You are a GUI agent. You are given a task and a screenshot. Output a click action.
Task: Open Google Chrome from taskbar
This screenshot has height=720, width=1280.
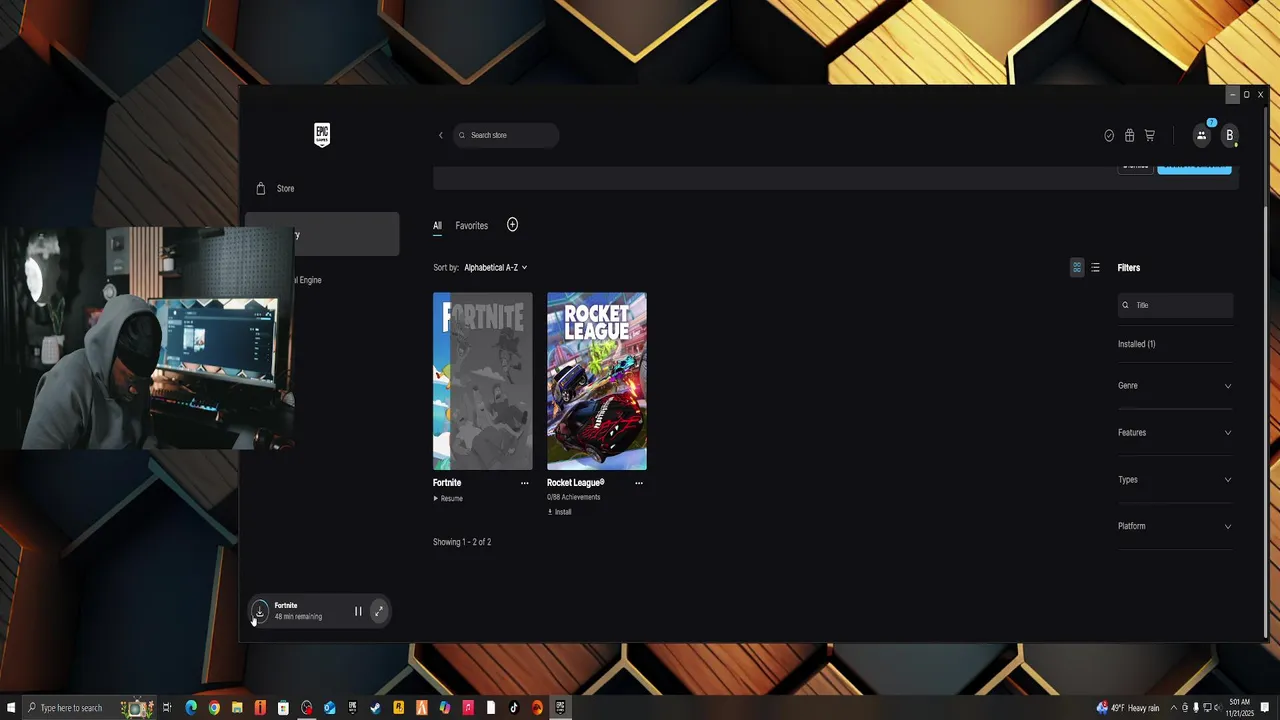[214, 708]
